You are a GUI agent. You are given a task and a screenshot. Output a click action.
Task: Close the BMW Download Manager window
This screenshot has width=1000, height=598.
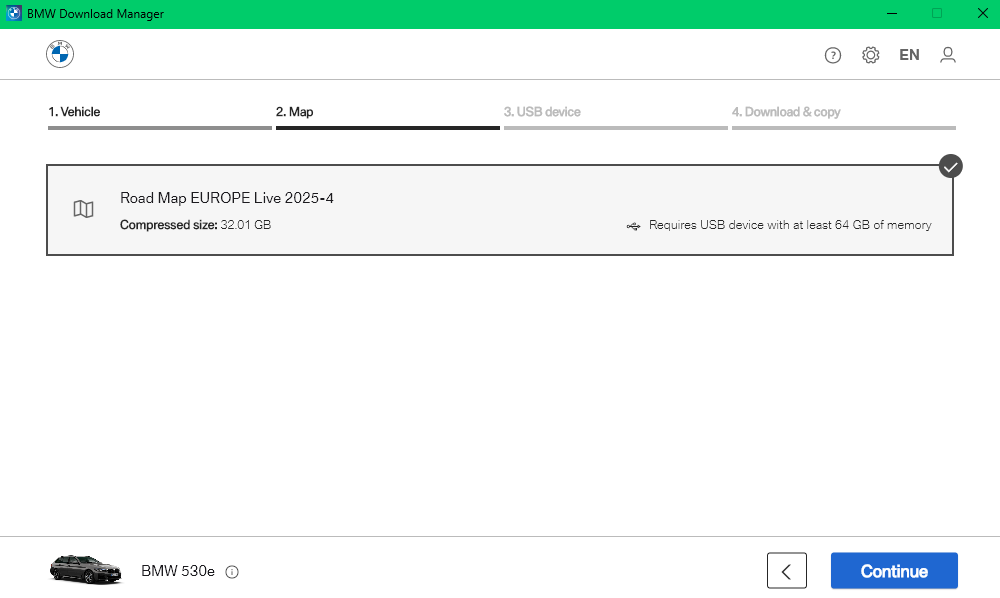(983, 13)
